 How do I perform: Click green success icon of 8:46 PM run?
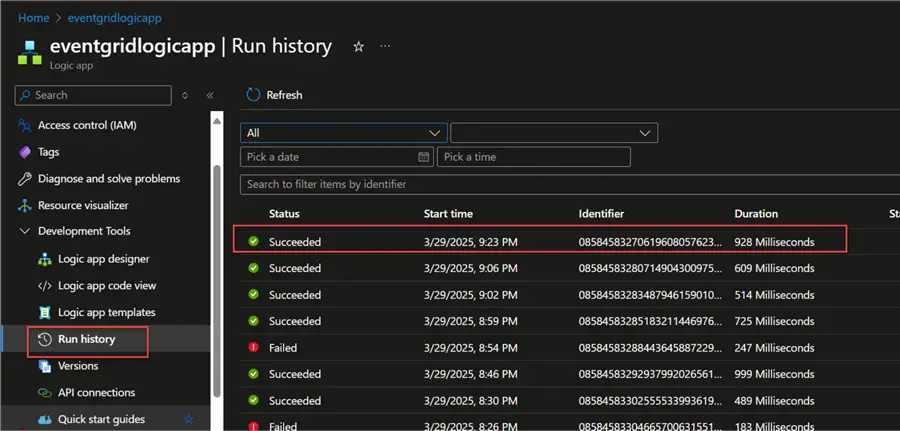[253, 374]
